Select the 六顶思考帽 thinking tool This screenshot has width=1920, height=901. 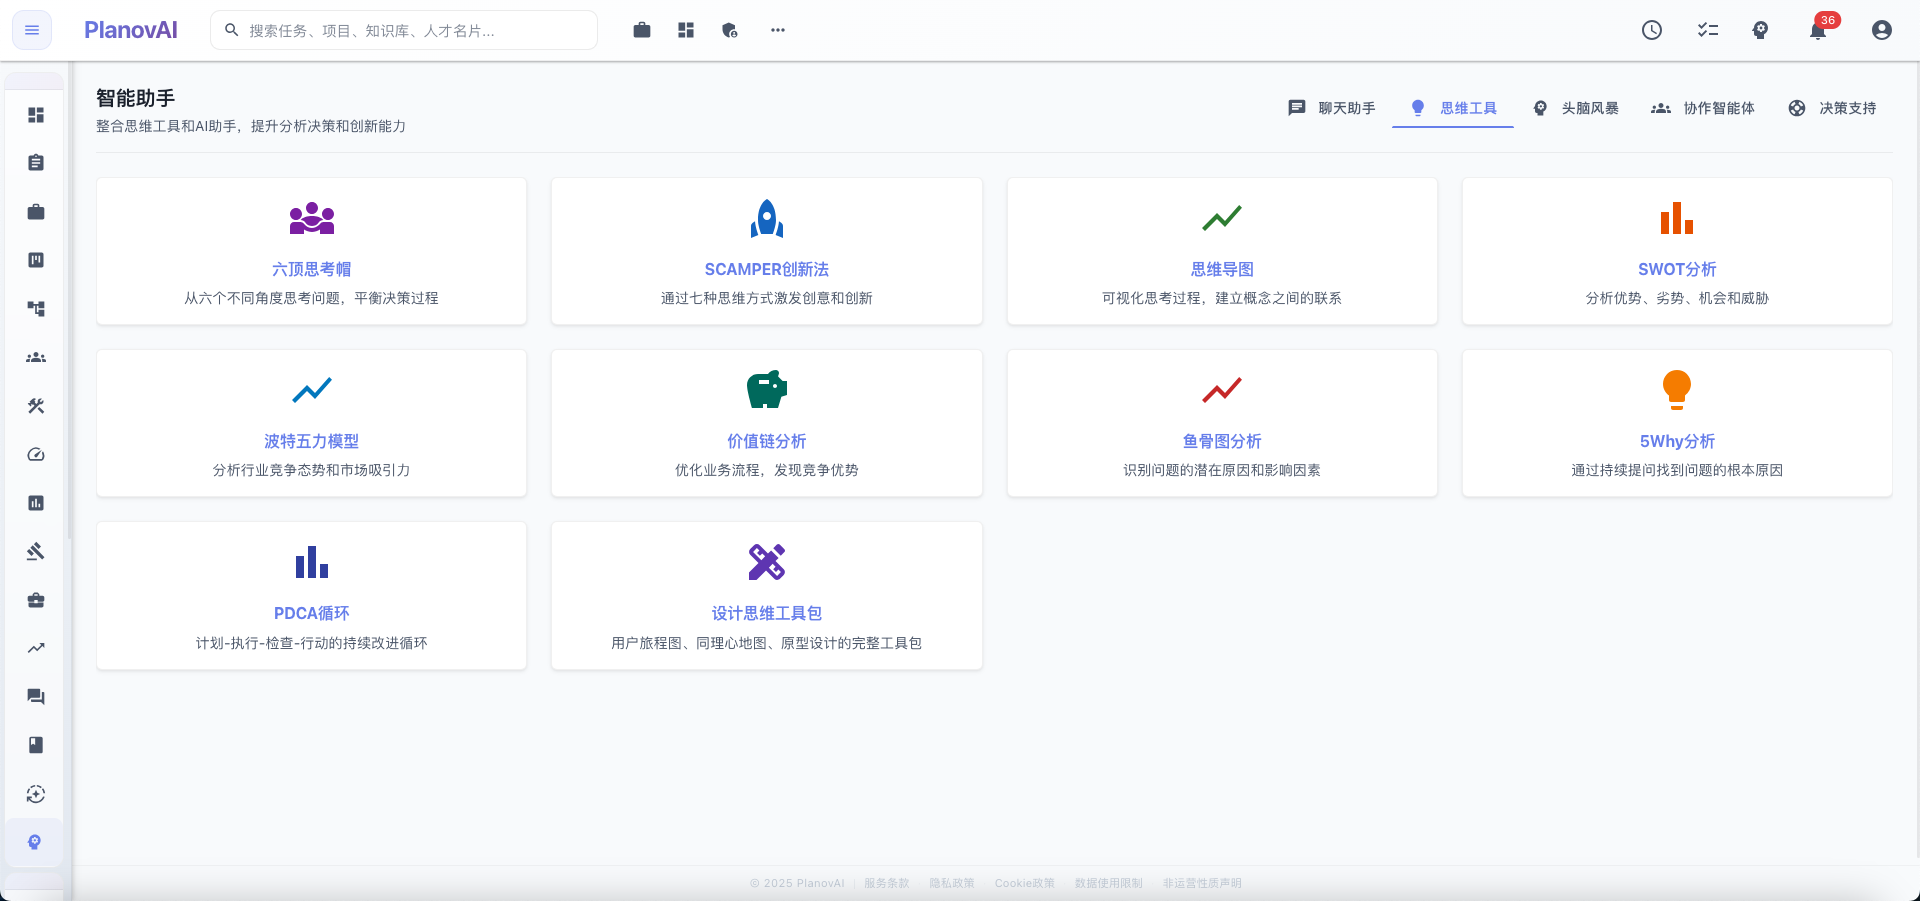point(311,252)
